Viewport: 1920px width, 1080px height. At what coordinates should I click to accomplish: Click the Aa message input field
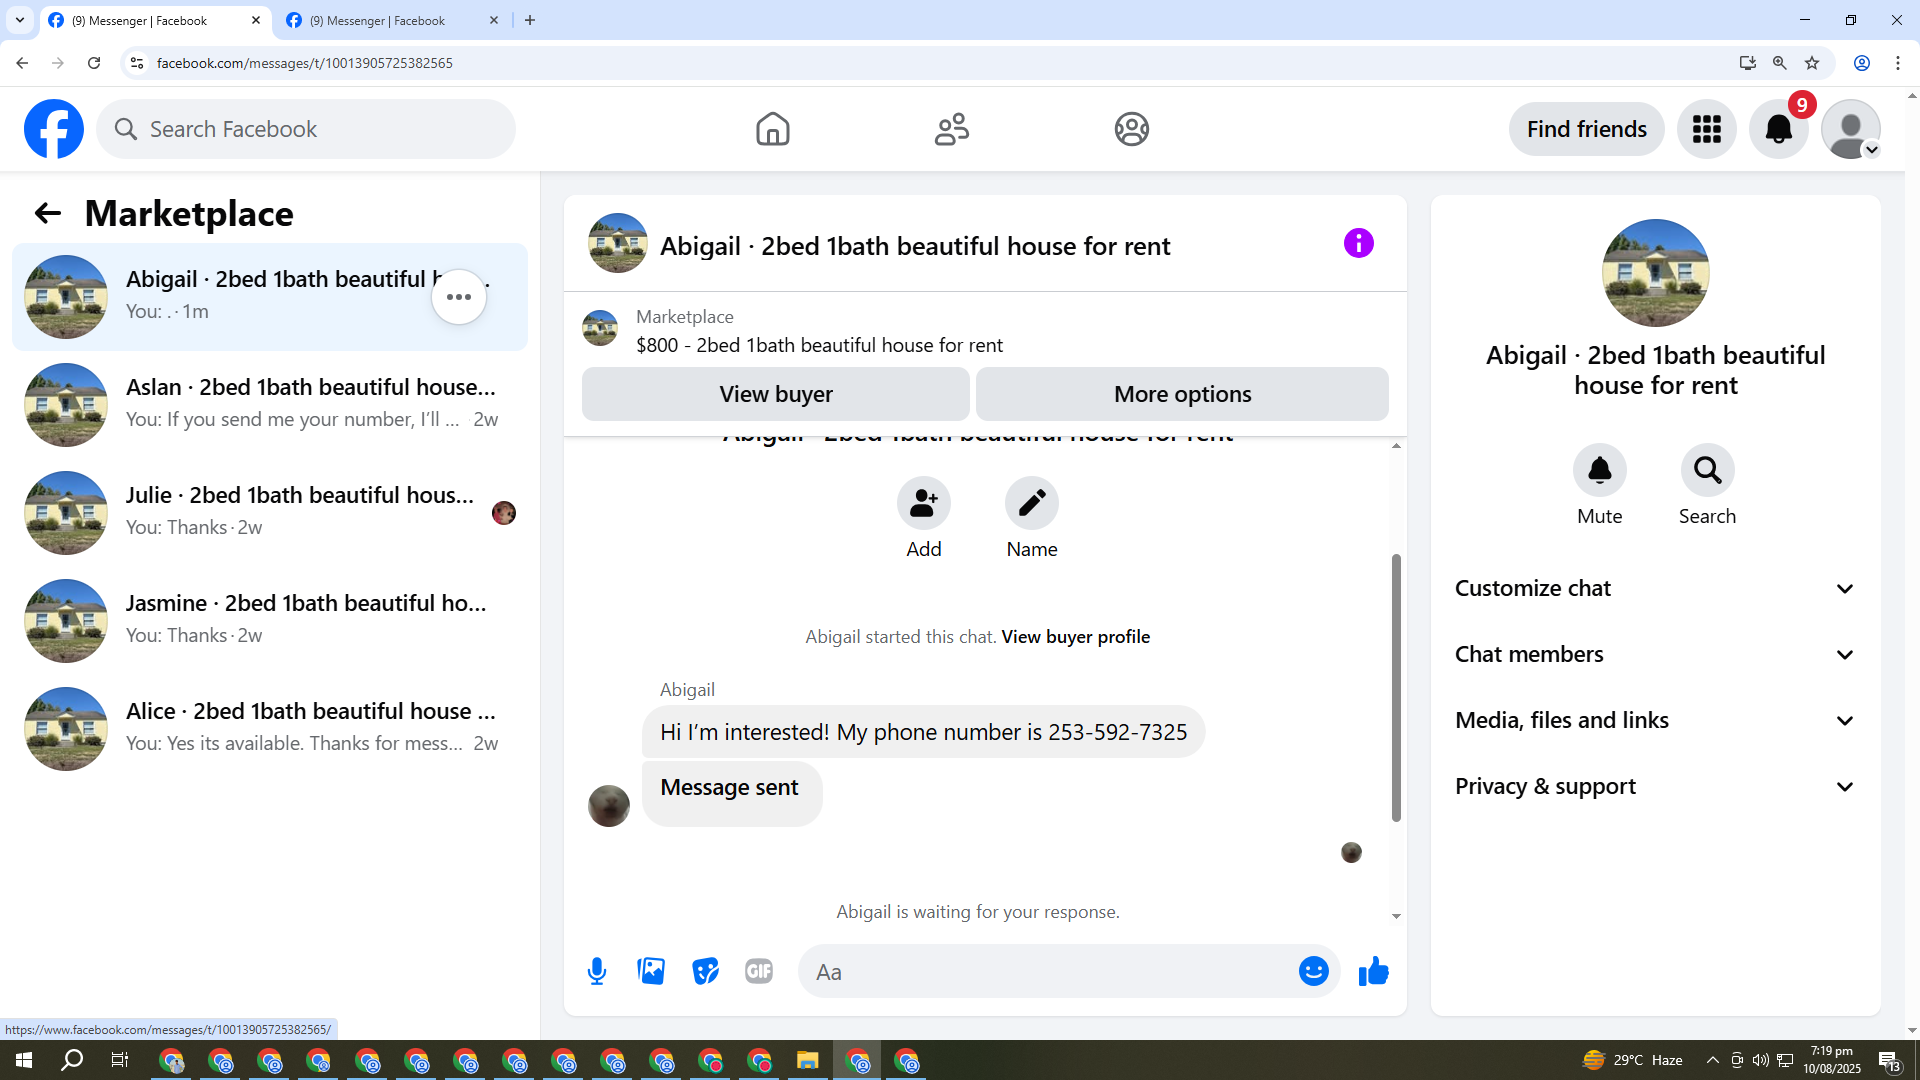point(1050,972)
